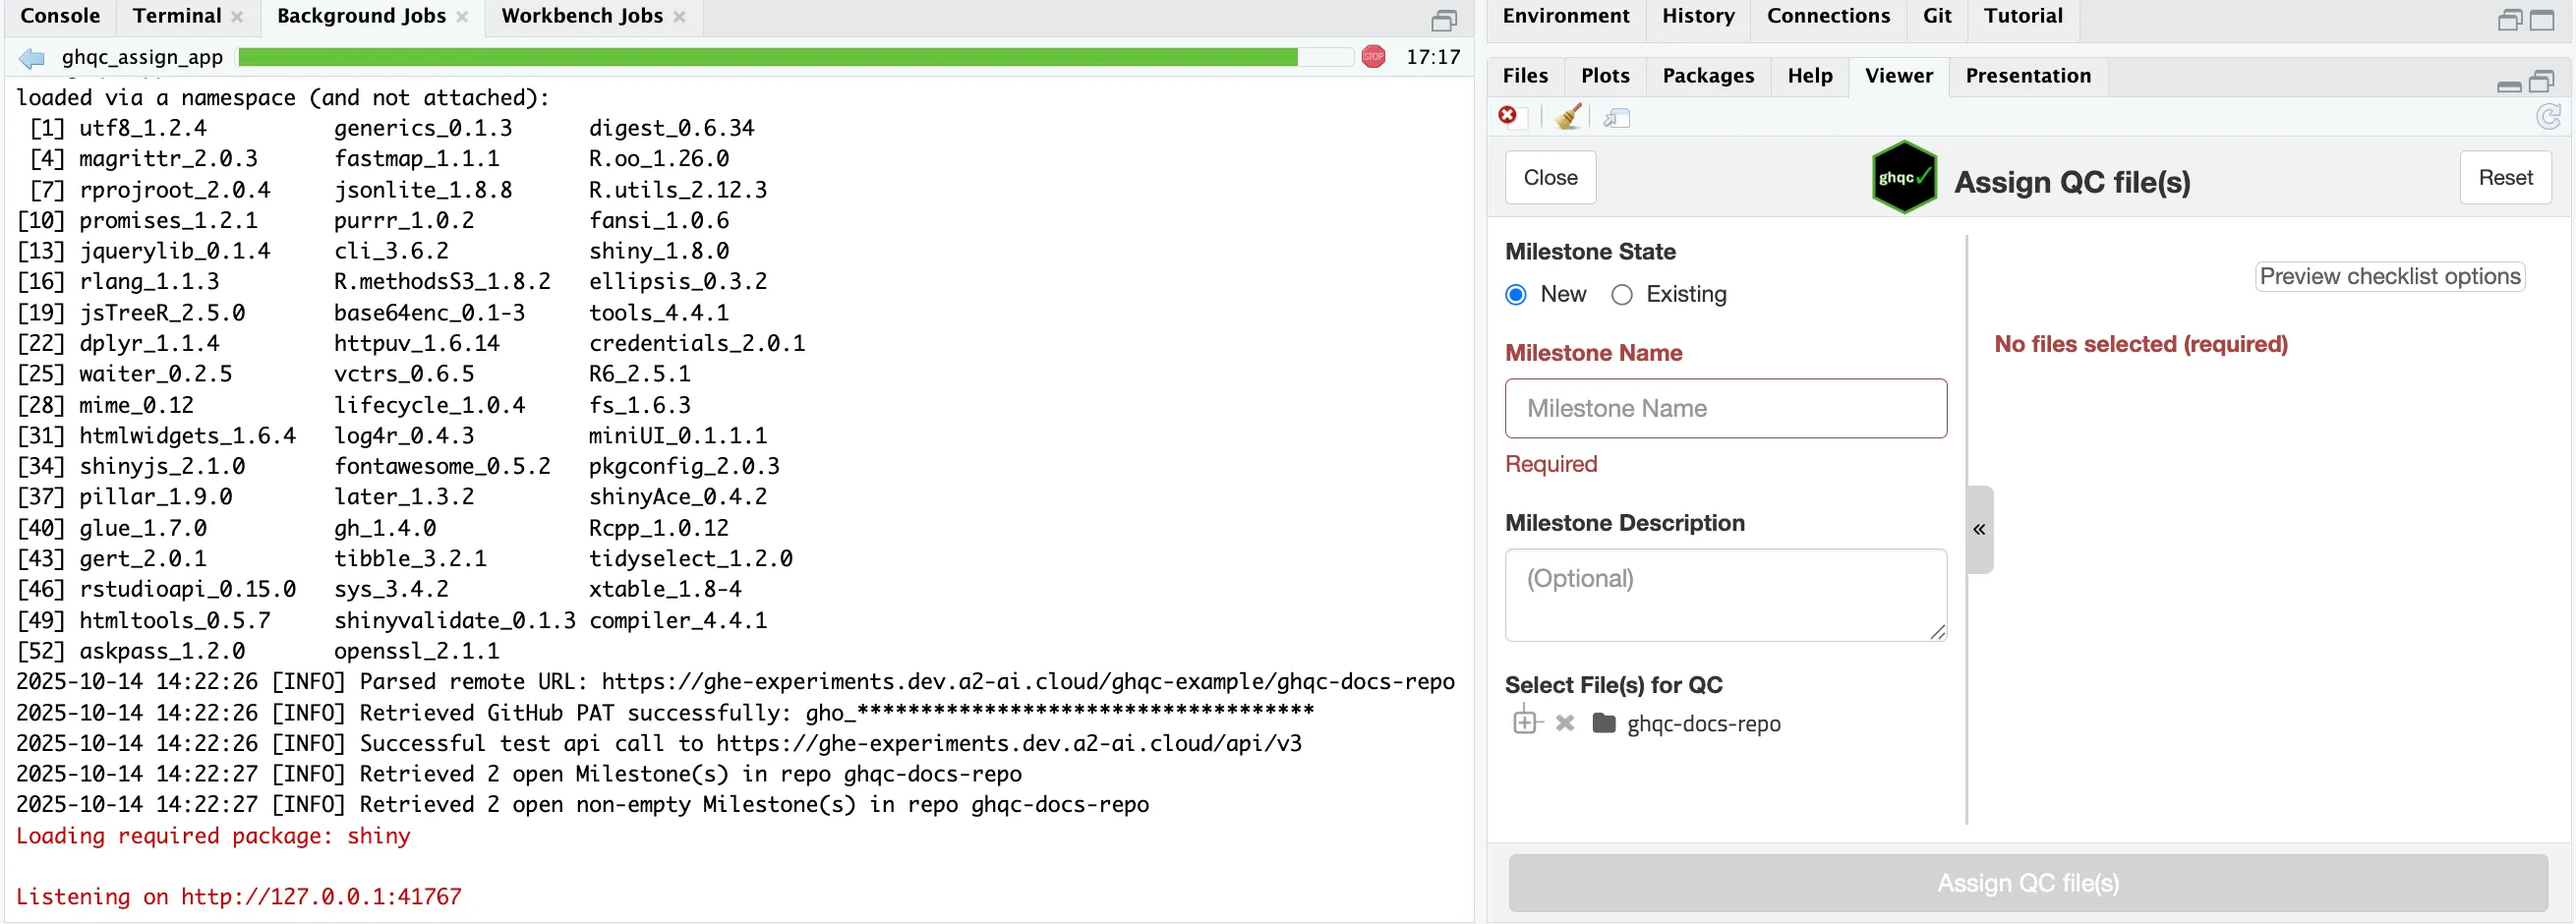Close the Terminal tab
Viewport: 2576px width, 924px height.
click(237, 17)
